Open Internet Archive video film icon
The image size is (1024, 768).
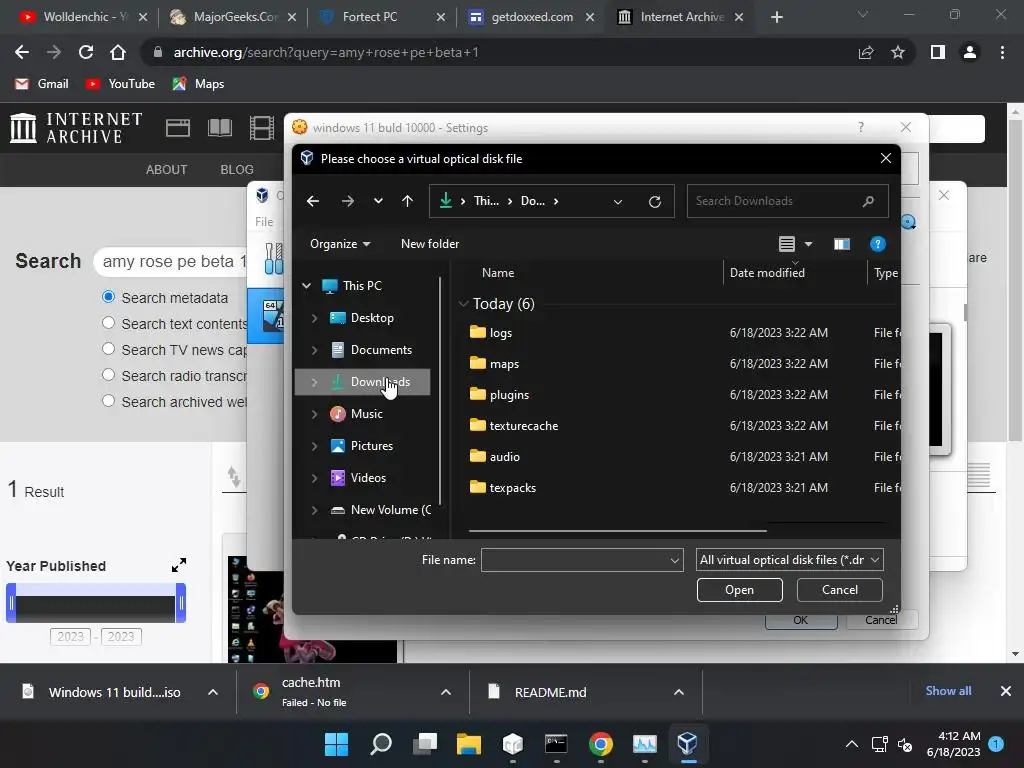point(262,127)
